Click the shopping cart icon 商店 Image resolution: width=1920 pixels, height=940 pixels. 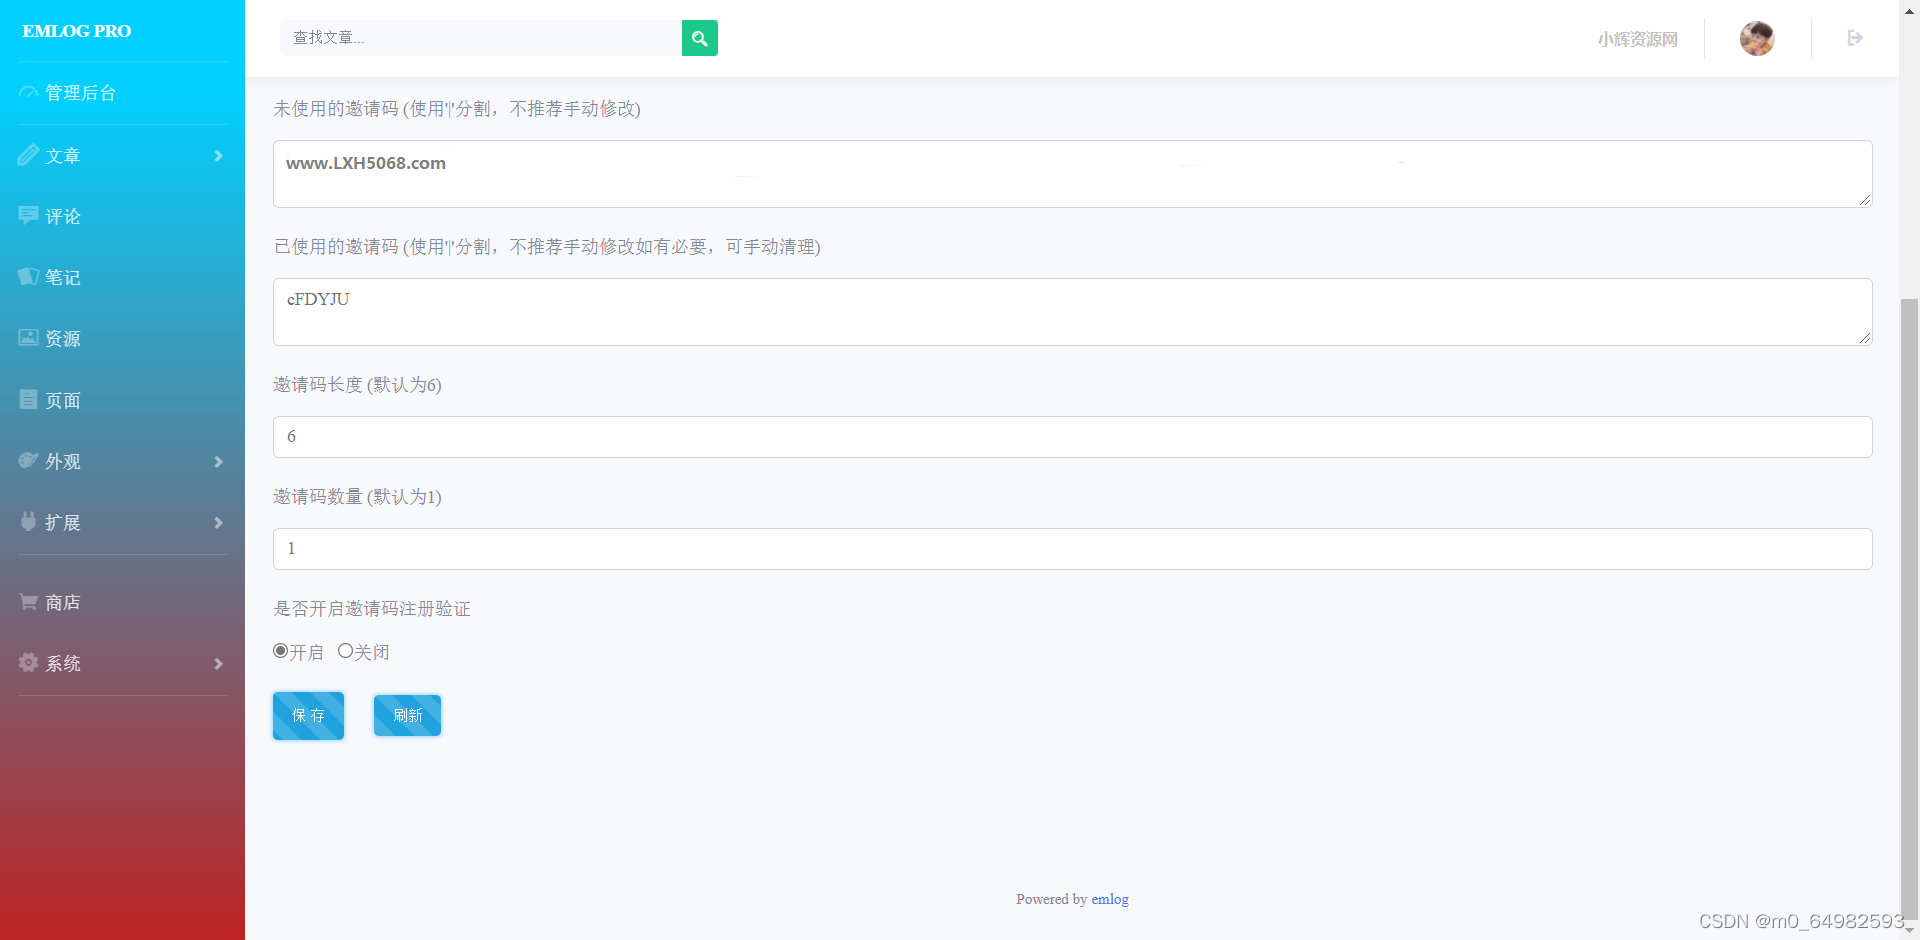(x=28, y=601)
